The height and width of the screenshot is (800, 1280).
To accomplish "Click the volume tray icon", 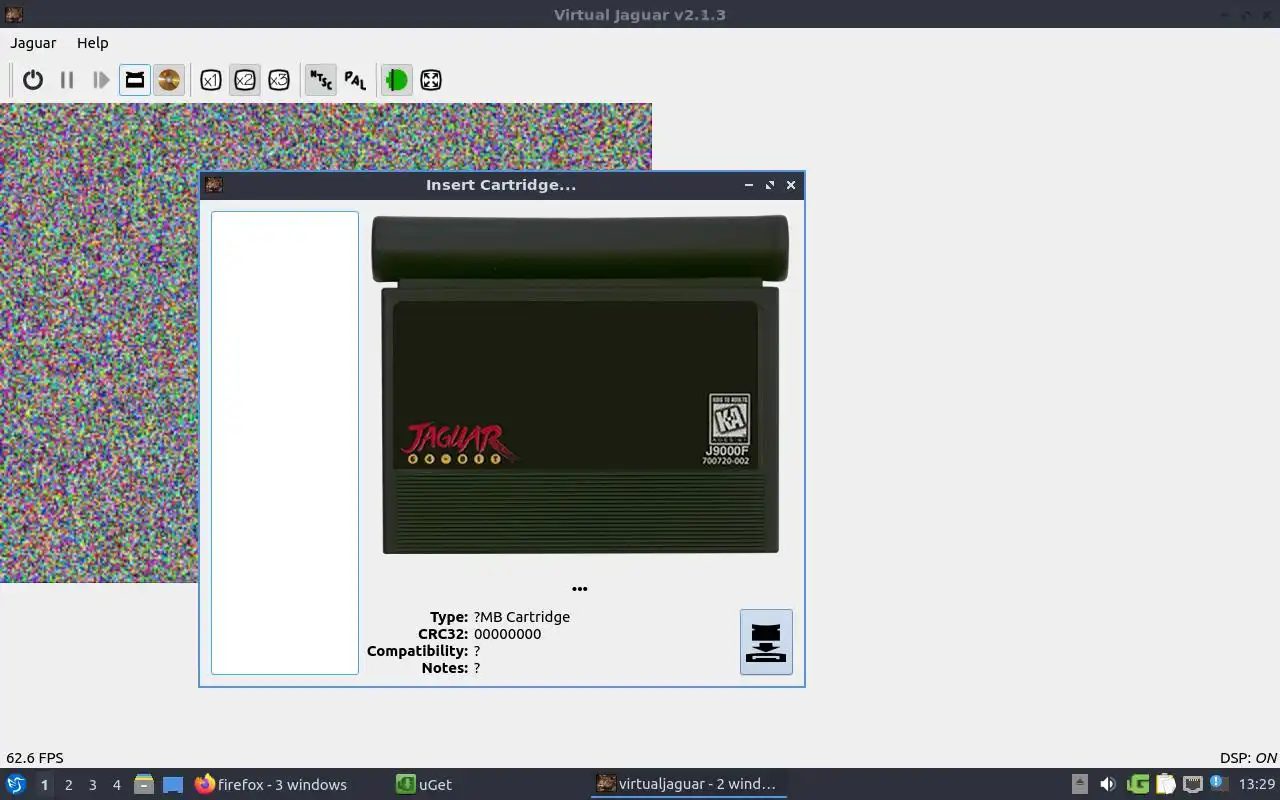I will (1107, 784).
